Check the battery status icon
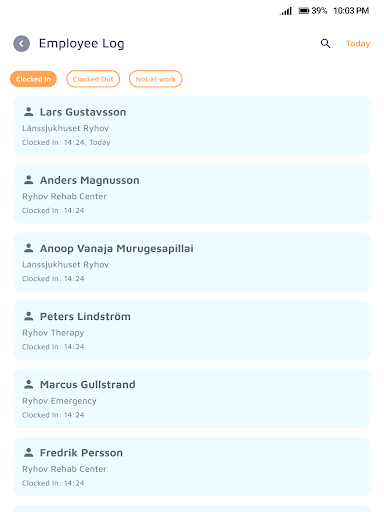The image size is (384, 512). tap(304, 11)
